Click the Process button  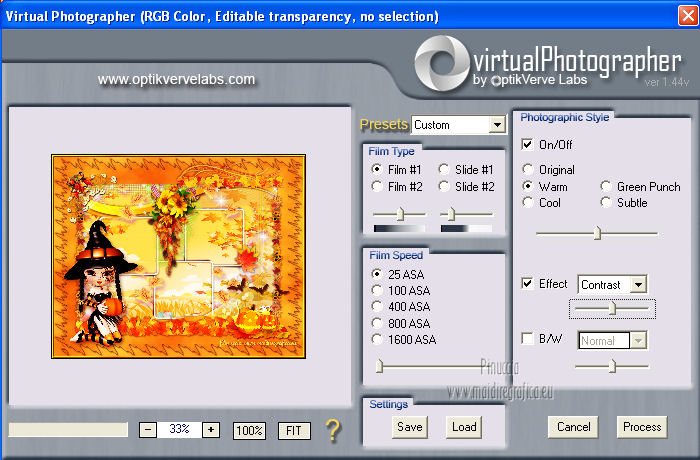click(642, 427)
